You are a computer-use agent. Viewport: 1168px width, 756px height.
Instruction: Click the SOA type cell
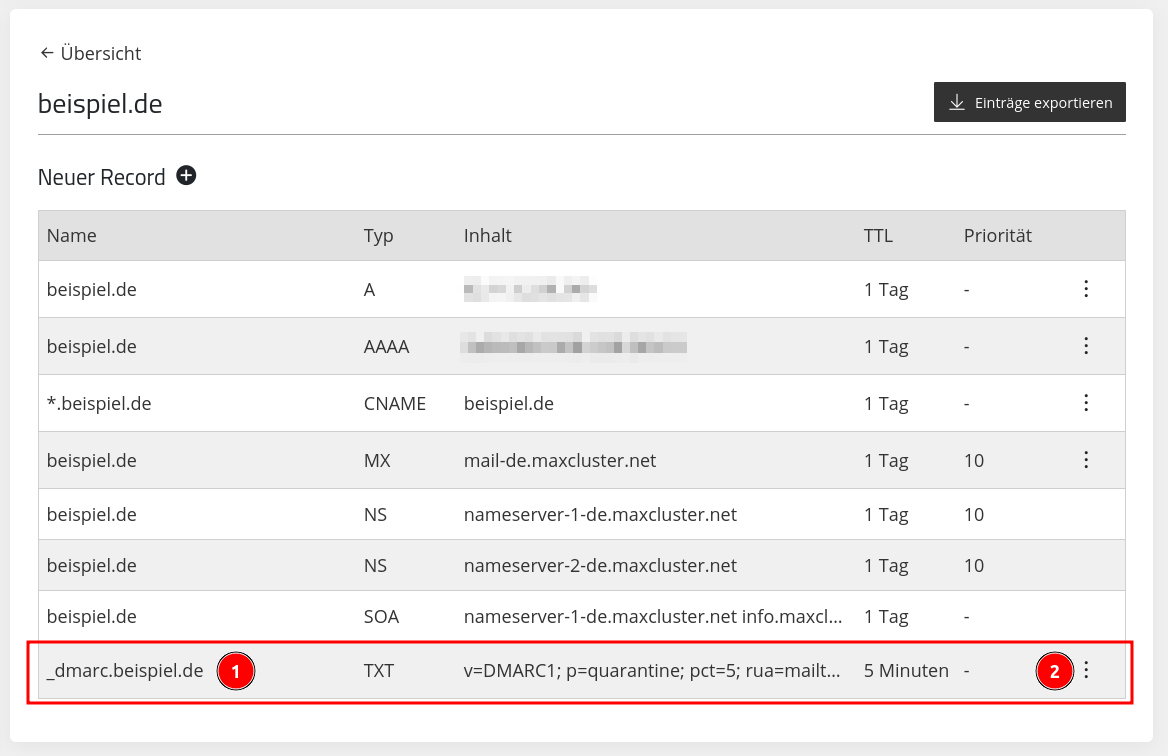381,617
